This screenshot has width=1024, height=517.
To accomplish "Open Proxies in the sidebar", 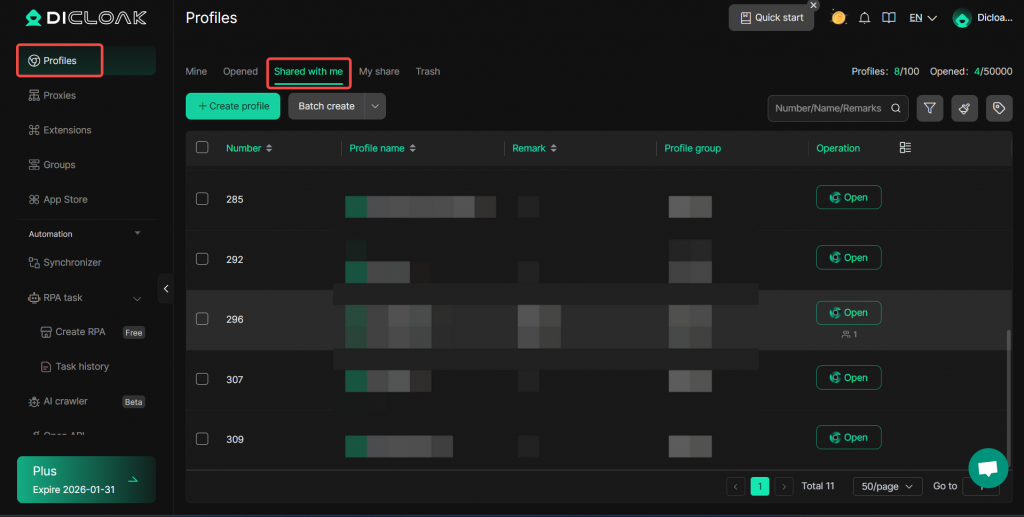I will pos(59,96).
